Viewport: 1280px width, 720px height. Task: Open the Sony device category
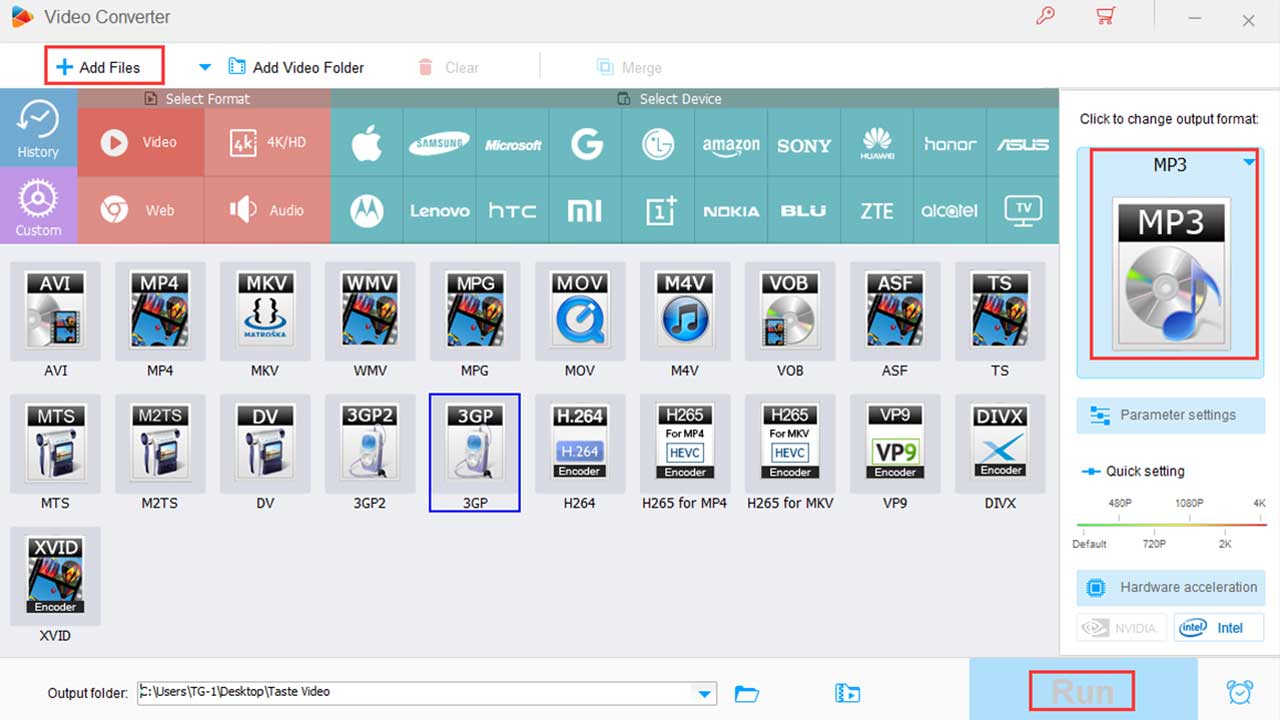804,143
